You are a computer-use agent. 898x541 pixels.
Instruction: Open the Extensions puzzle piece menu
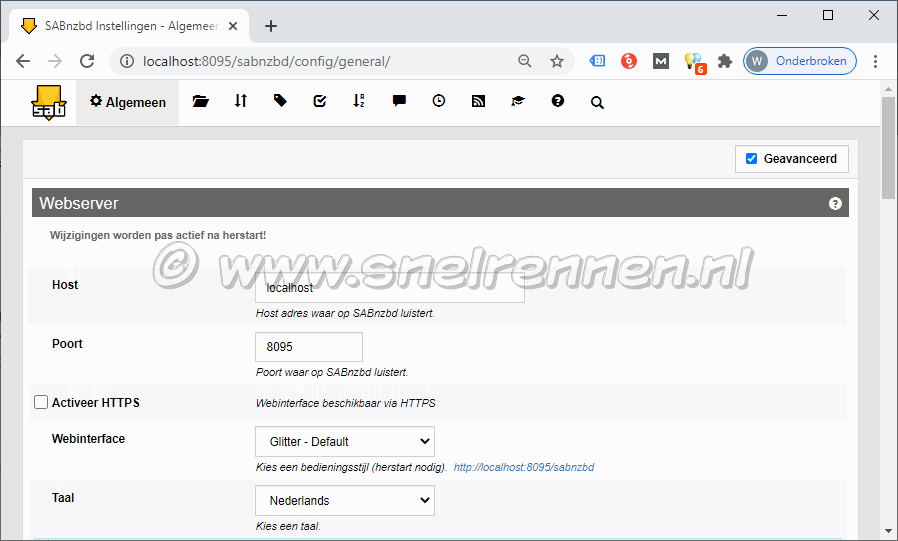[725, 61]
